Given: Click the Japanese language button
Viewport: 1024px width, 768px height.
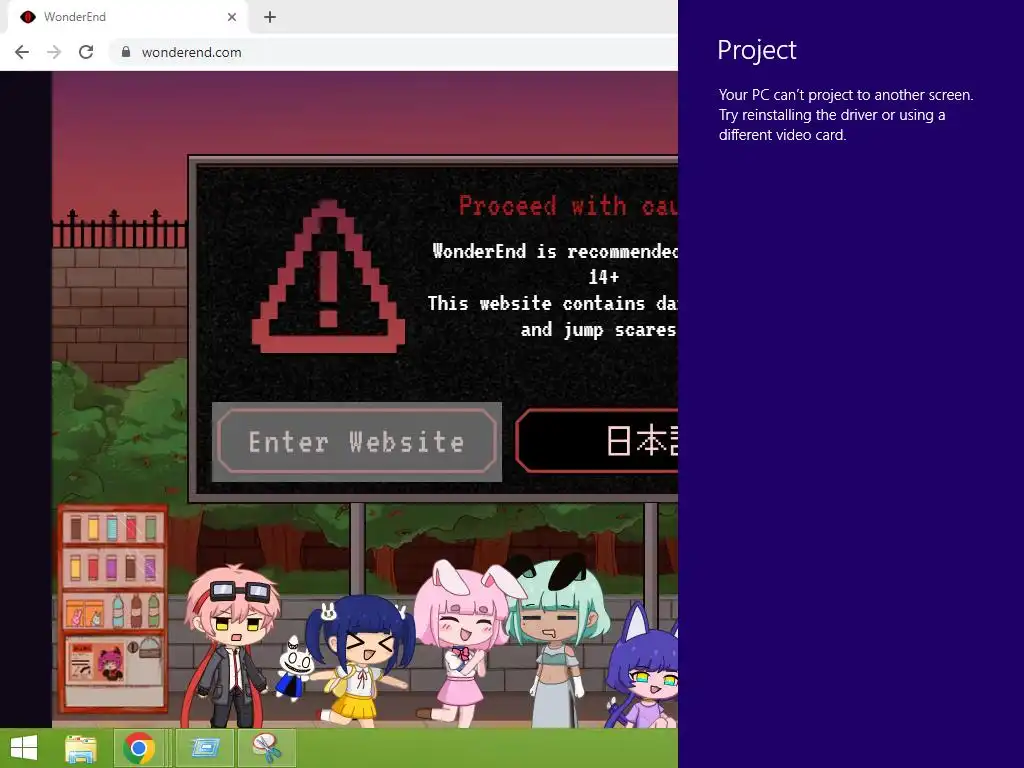Looking at the screenshot, I should pos(597,441).
